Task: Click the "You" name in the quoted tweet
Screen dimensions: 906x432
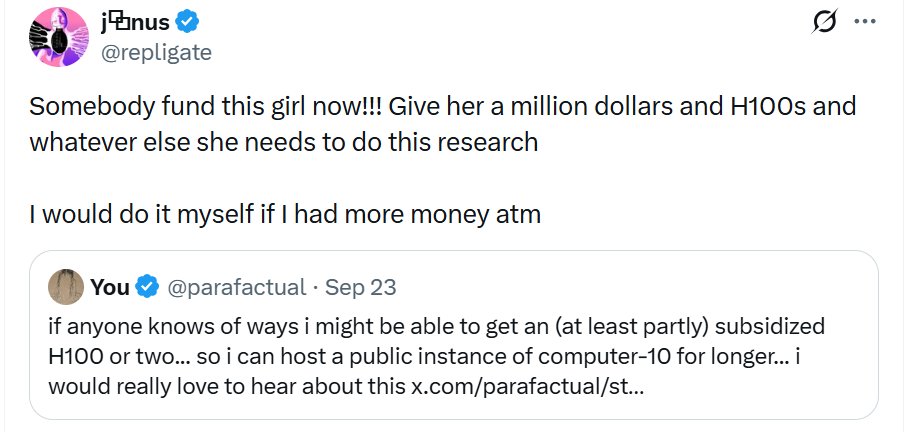Action: [110, 287]
